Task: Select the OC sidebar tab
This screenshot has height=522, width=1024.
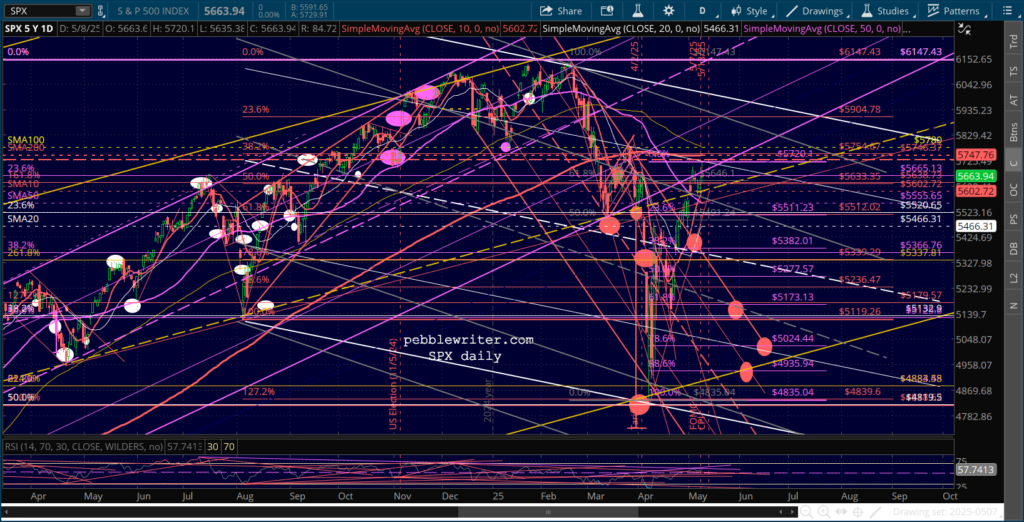Action: 1014,190
